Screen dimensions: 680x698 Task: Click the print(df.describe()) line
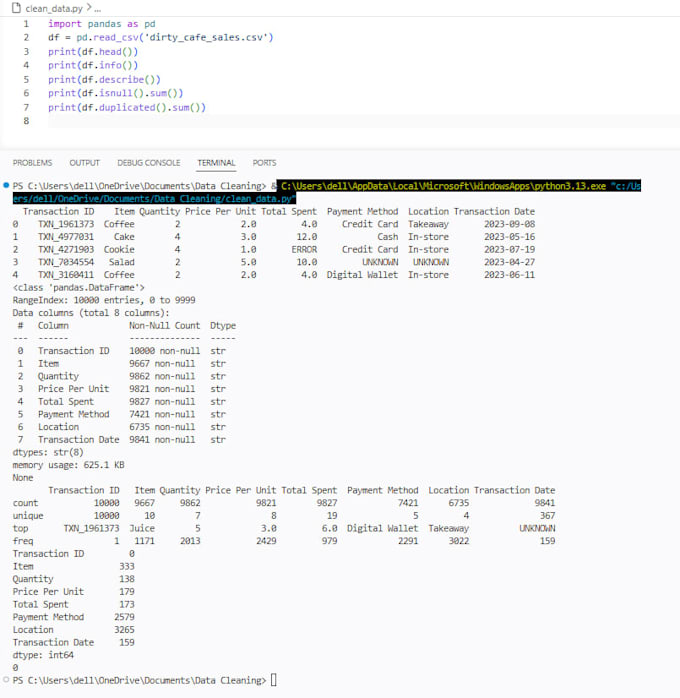click(x=104, y=80)
